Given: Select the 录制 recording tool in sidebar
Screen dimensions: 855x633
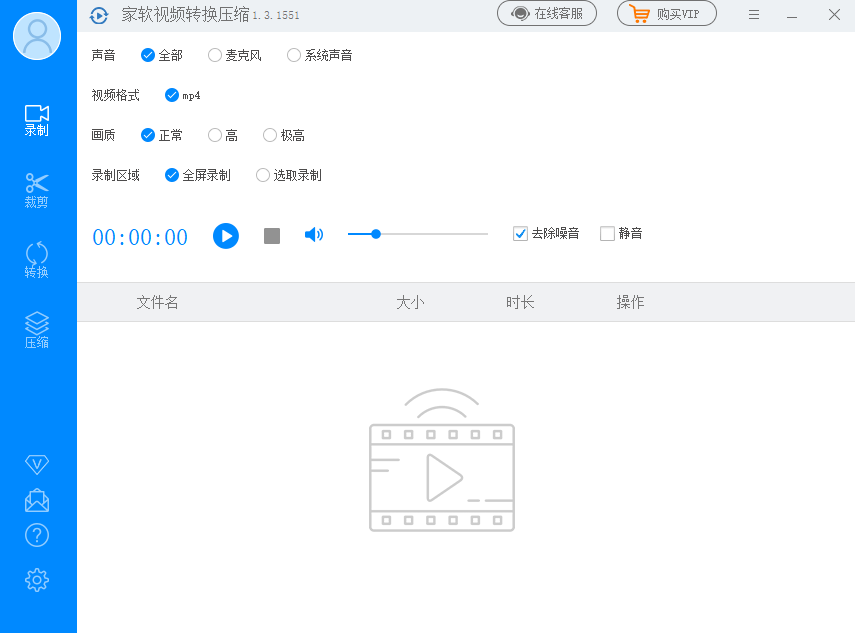Looking at the screenshot, I should pyautogui.click(x=36, y=119).
